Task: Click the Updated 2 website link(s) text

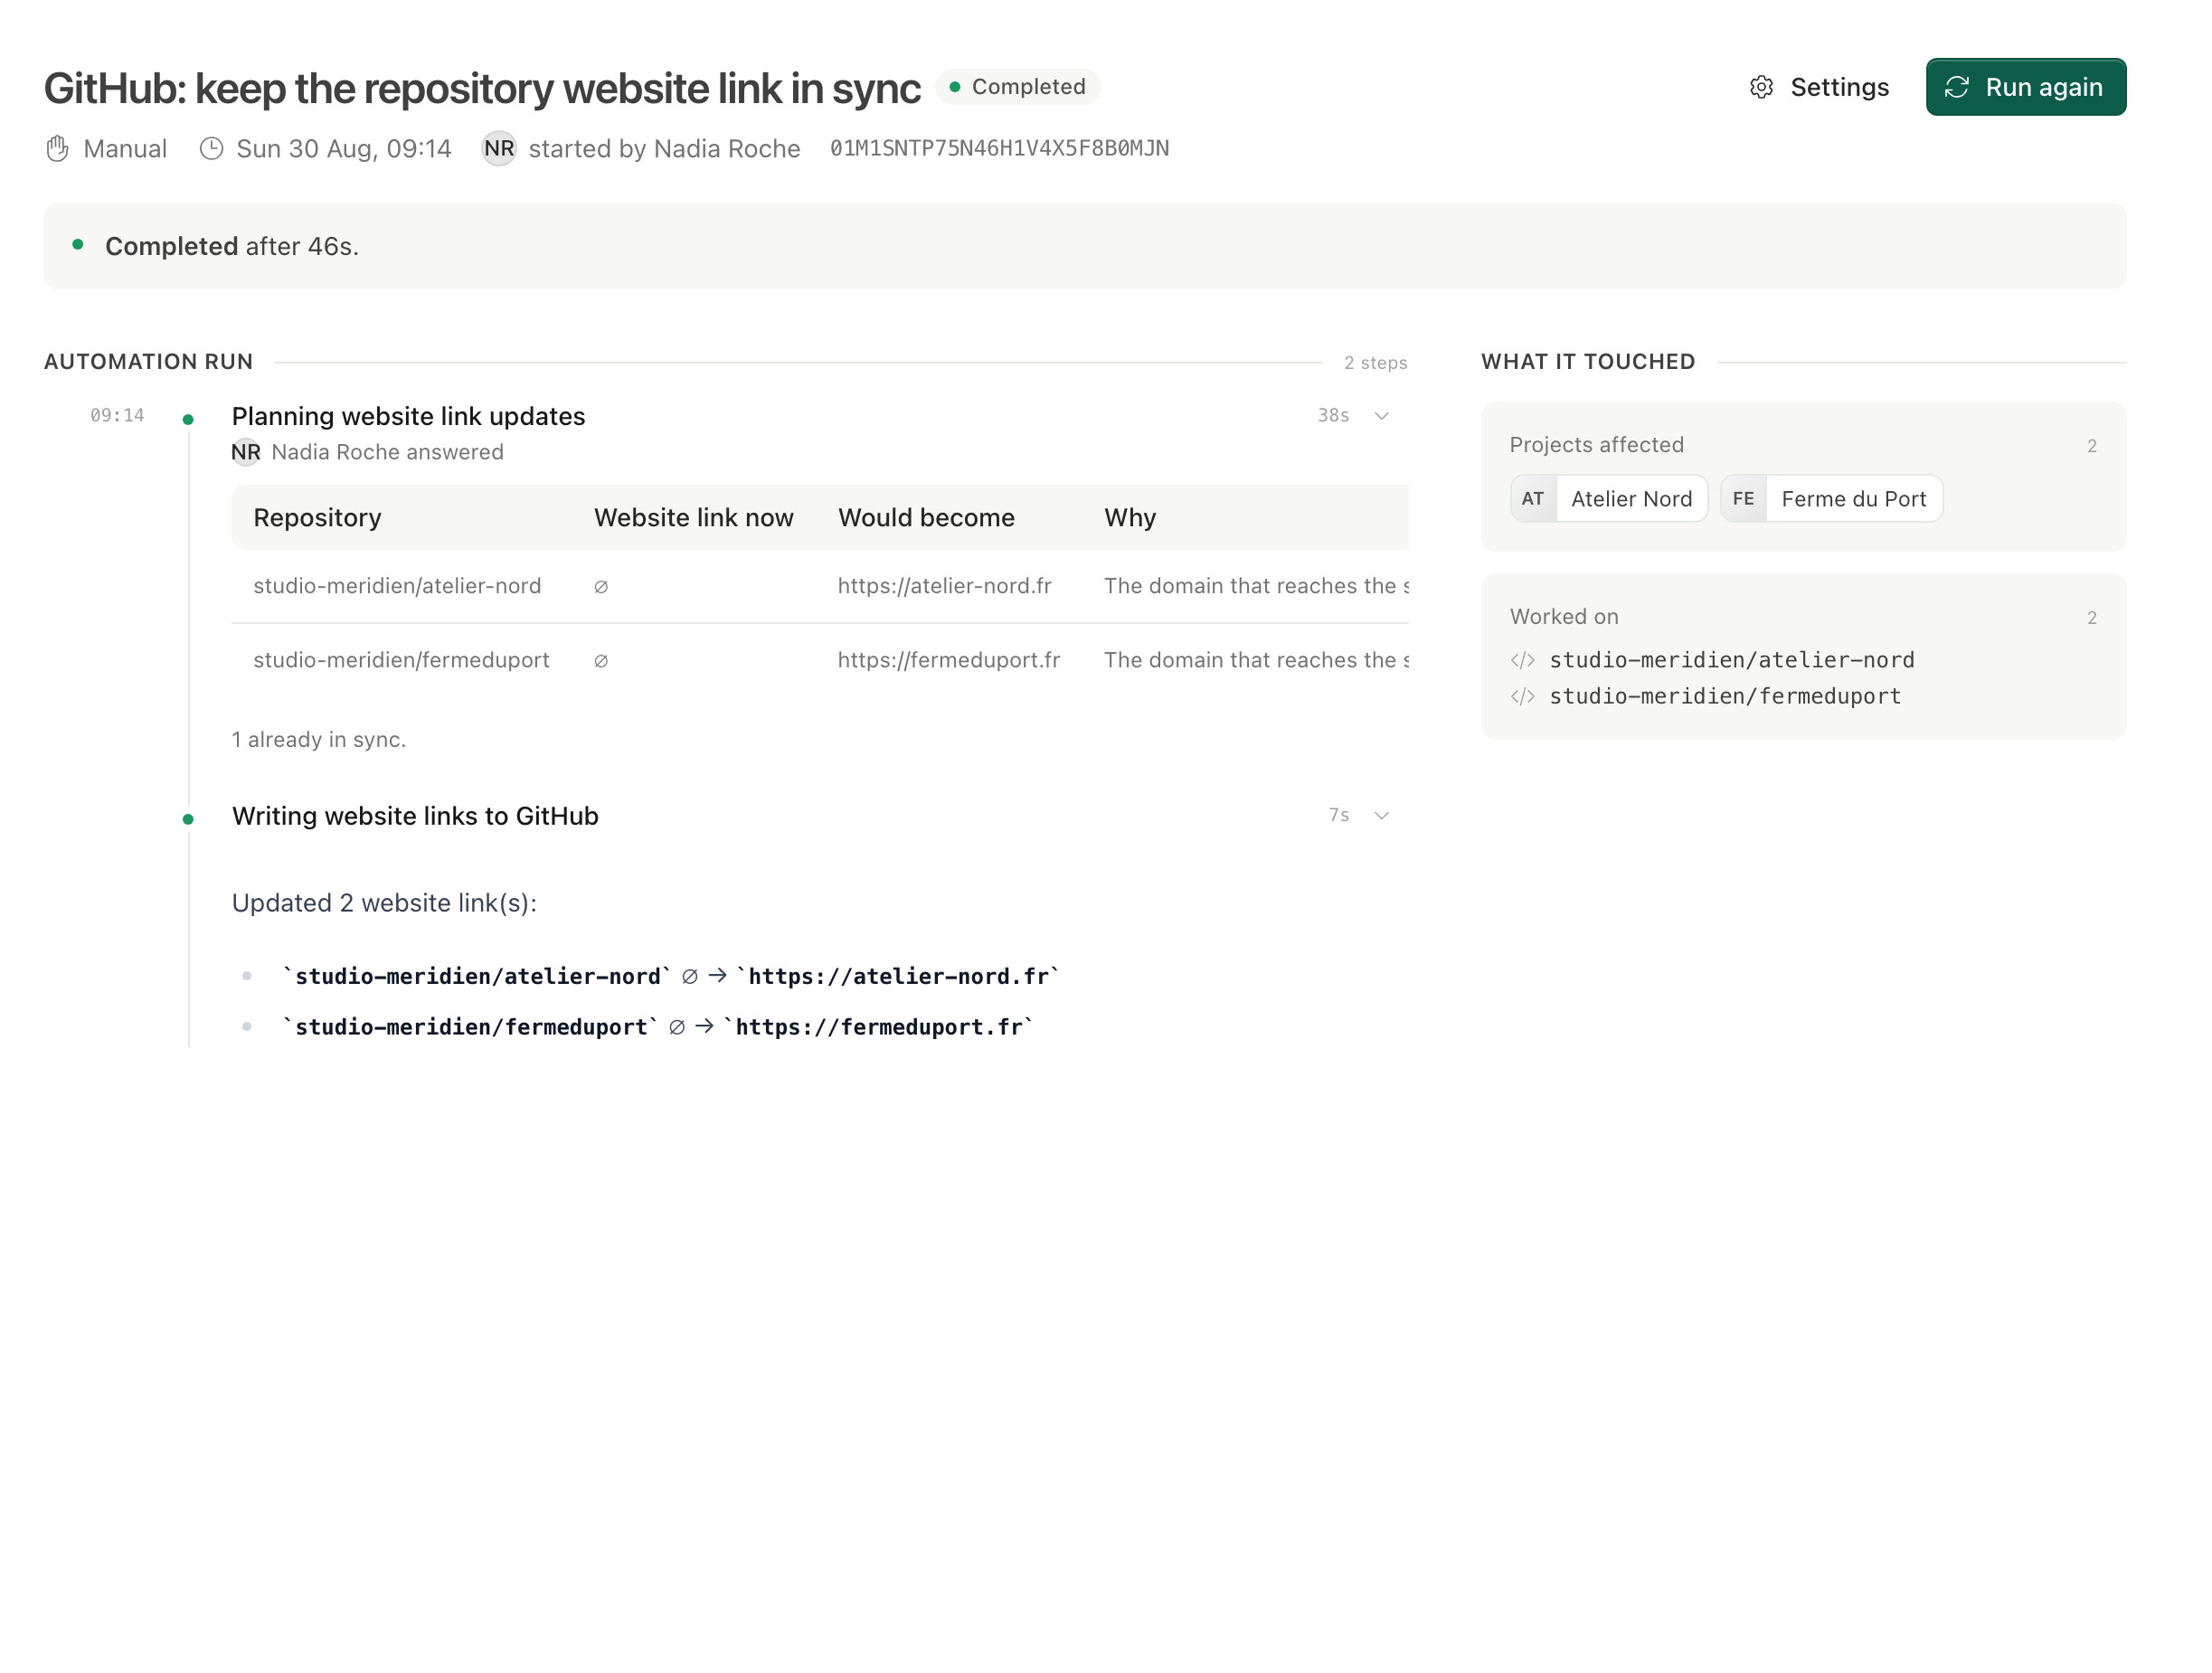Action: click(x=384, y=903)
